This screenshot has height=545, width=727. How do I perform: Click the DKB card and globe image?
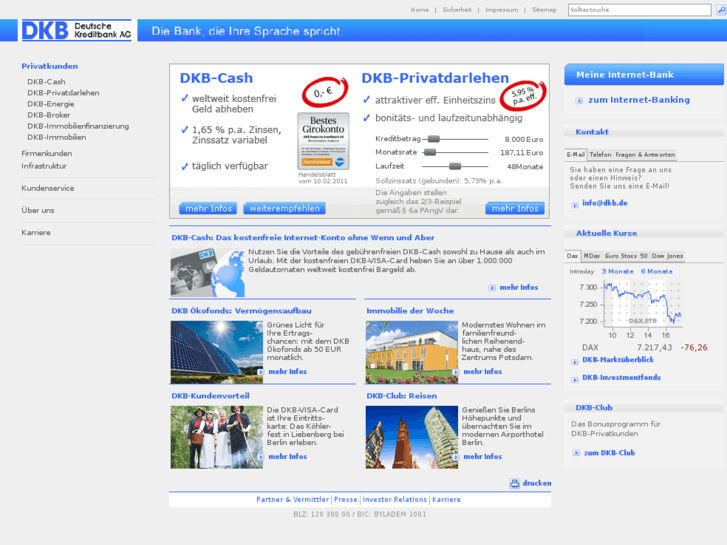tap(208, 273)
